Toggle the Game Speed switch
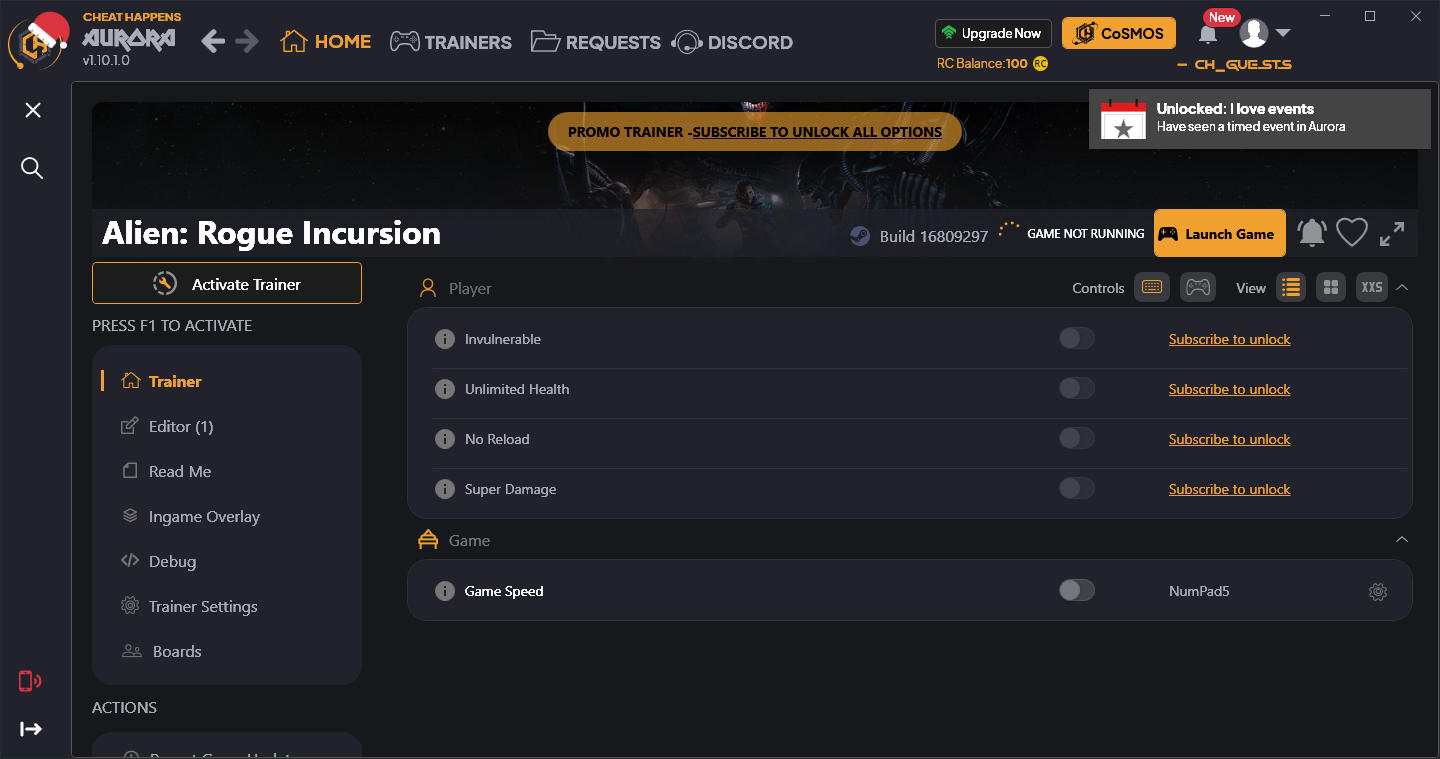The height and width of the screenshot is (759, 1440). pyautogui.click(x=1077, y=591)
